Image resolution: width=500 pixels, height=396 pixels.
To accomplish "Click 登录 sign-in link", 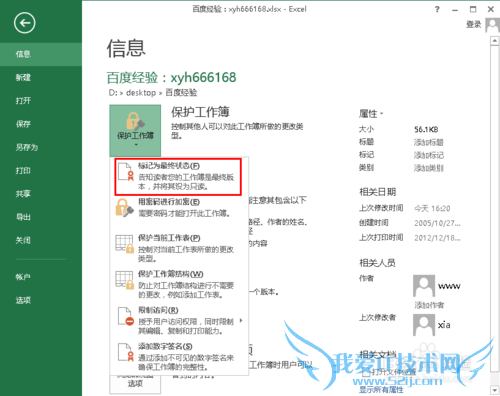I will (x=474, y=24).
